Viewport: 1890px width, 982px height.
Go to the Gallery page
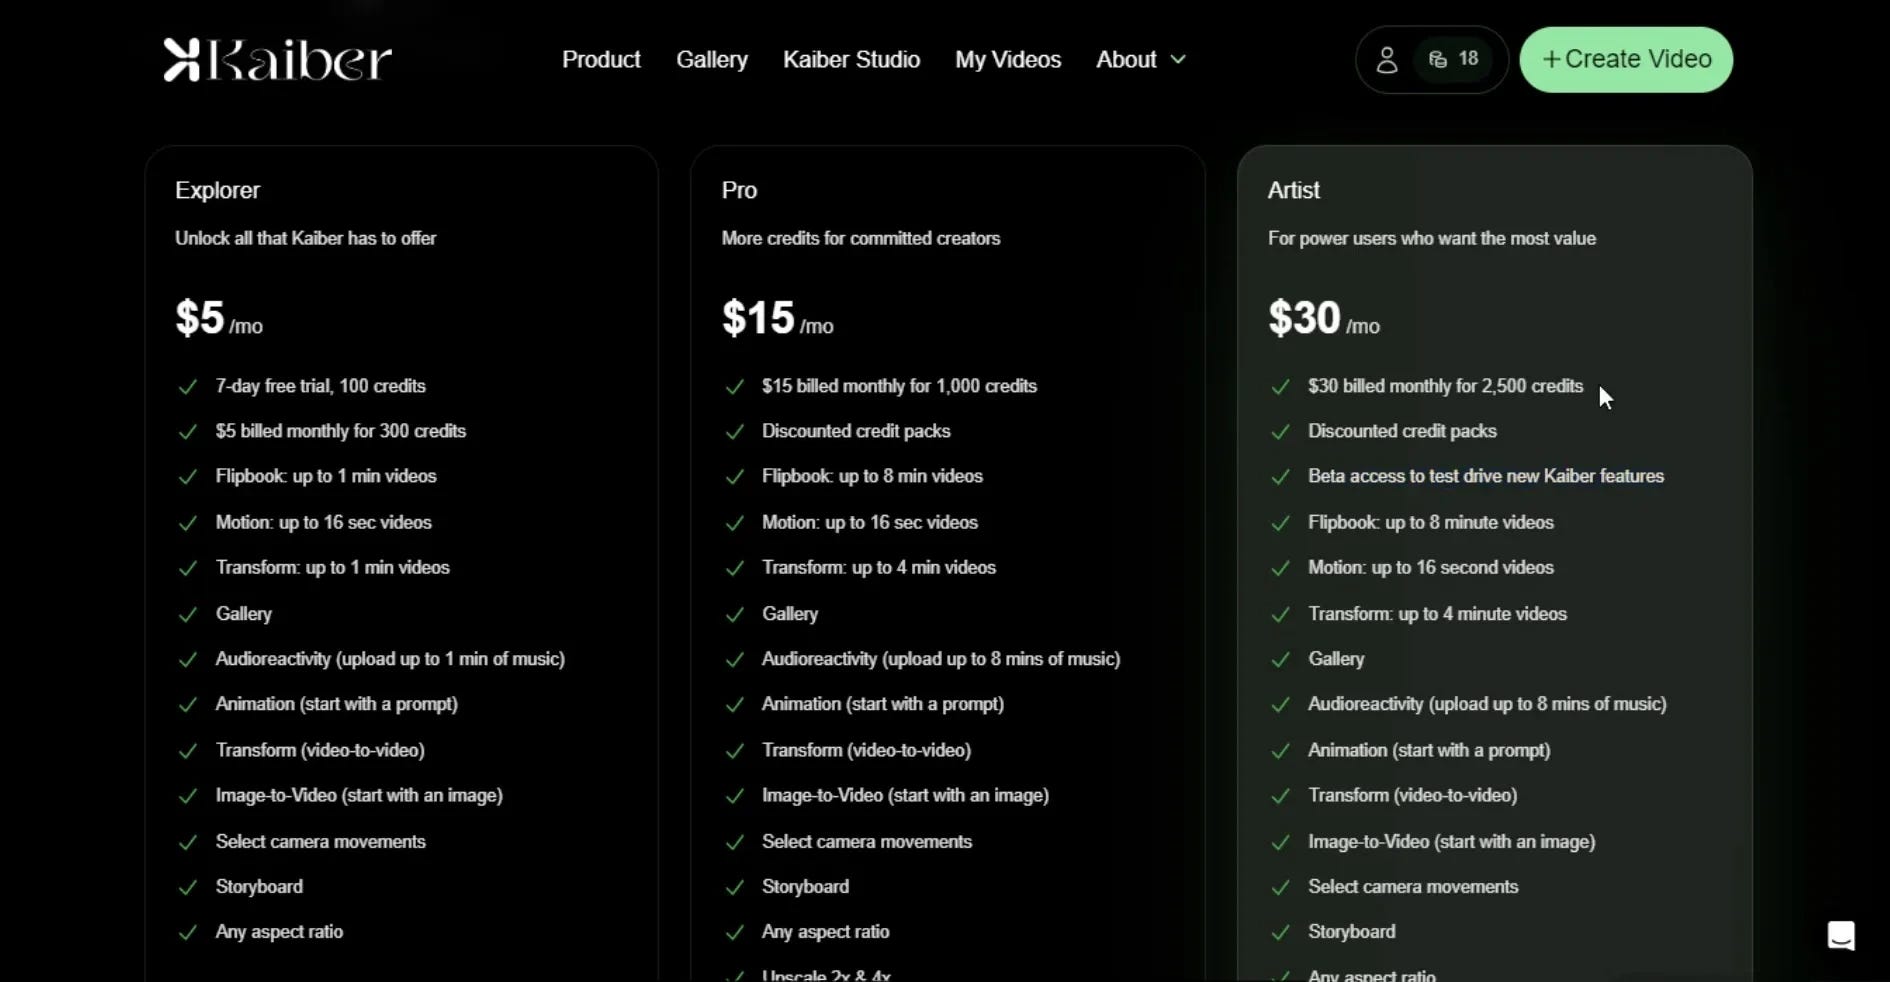pyautogui.click(x=711, y=59)
